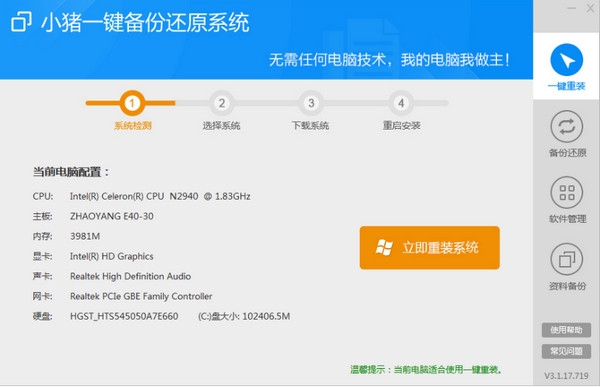Open the 备份还原 sidebar icon
The image size is (600, 387).
click(x=566, y=126)
